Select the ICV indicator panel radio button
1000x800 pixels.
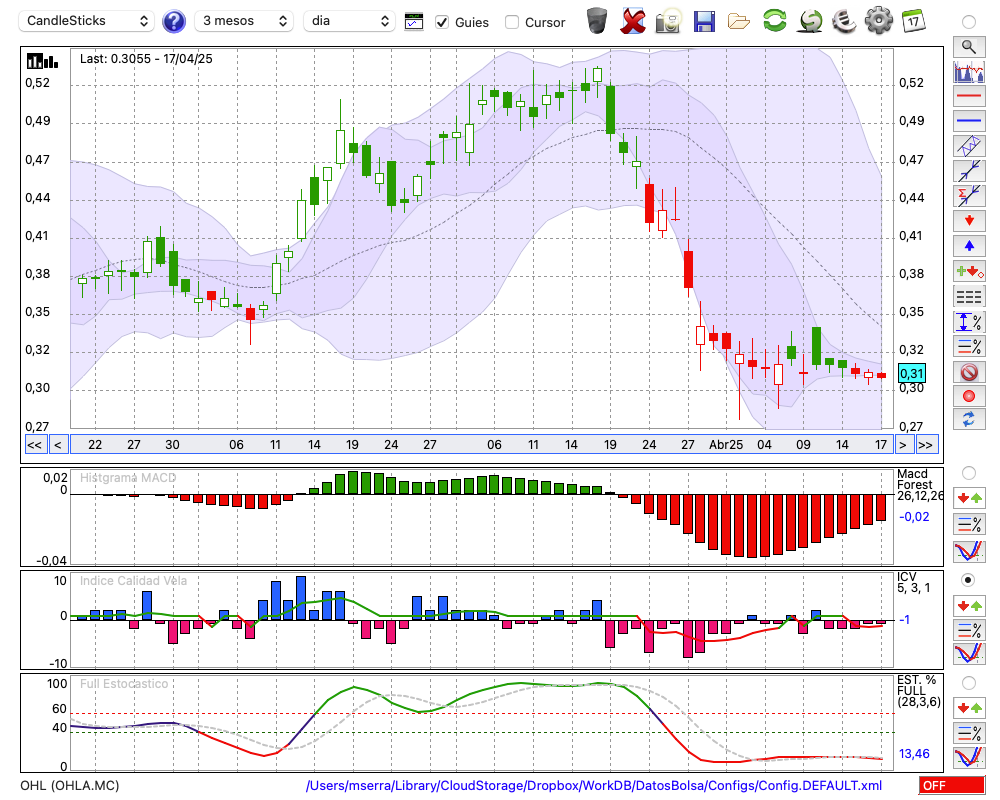(969, 580)
